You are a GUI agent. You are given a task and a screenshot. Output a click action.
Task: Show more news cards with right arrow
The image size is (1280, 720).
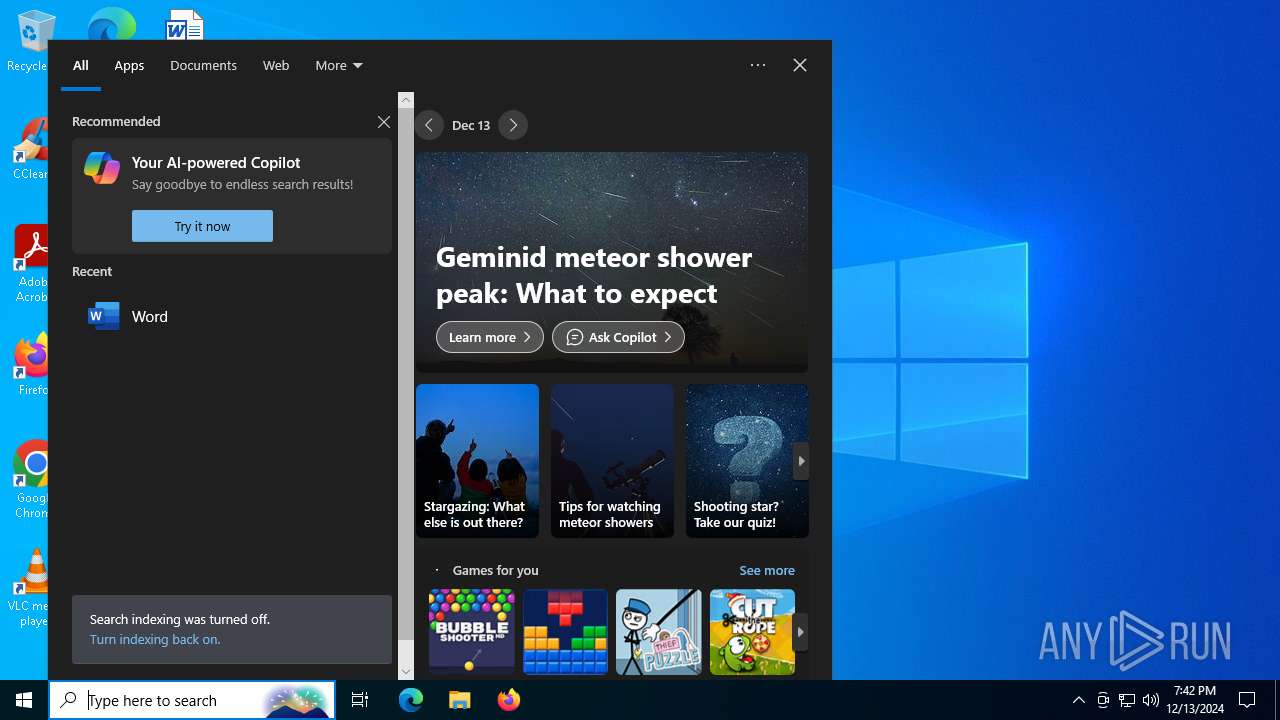pyautogui.click(x=801, y=461)
